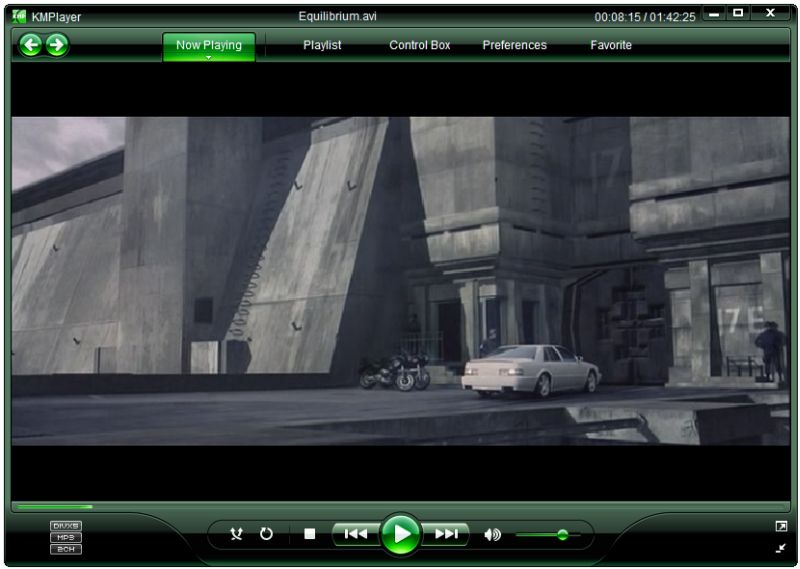Image resolution: width=800 pixels, height=569 pixels.
Task: Switch to the Now Playing tab
Action: point(209,45)
